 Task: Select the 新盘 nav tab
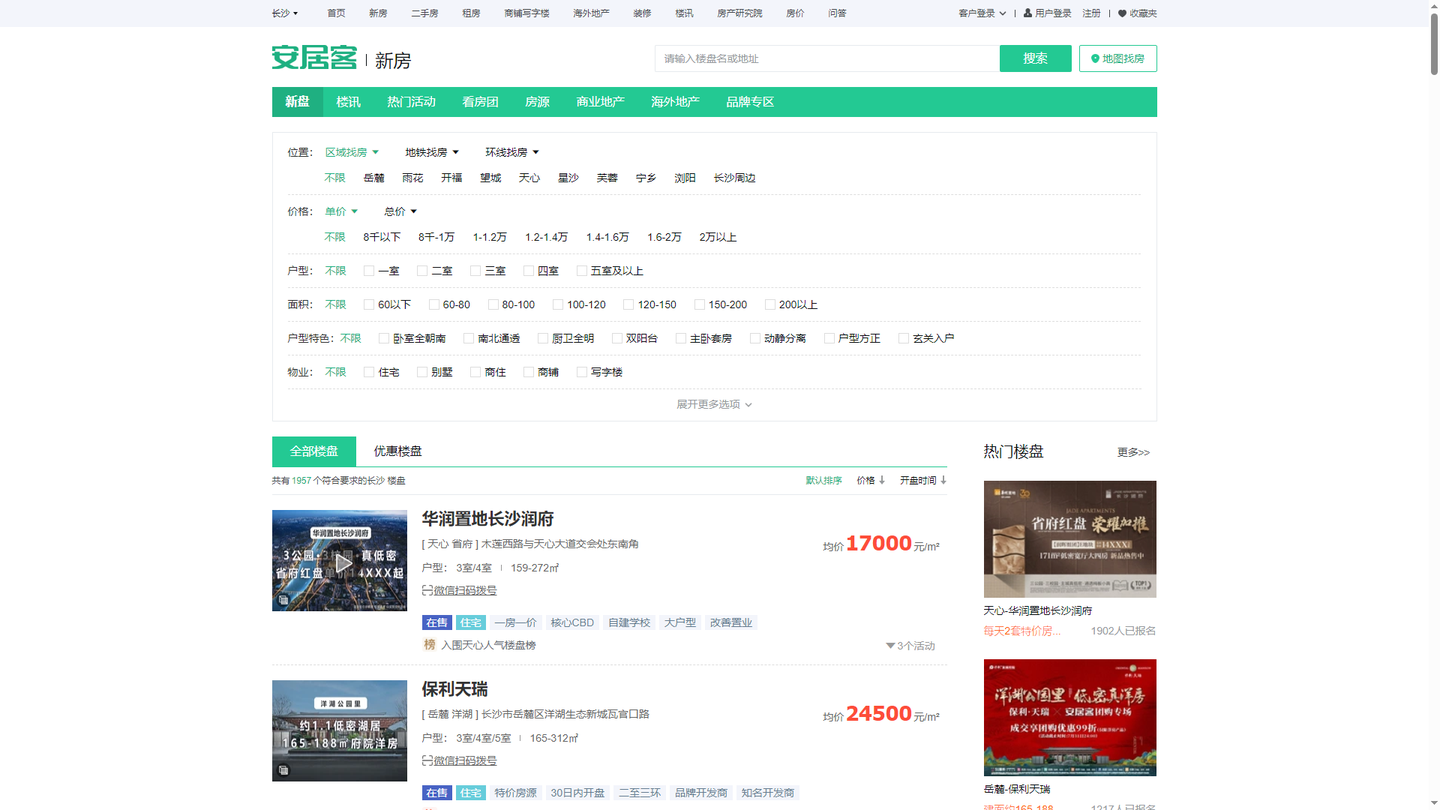297,102
